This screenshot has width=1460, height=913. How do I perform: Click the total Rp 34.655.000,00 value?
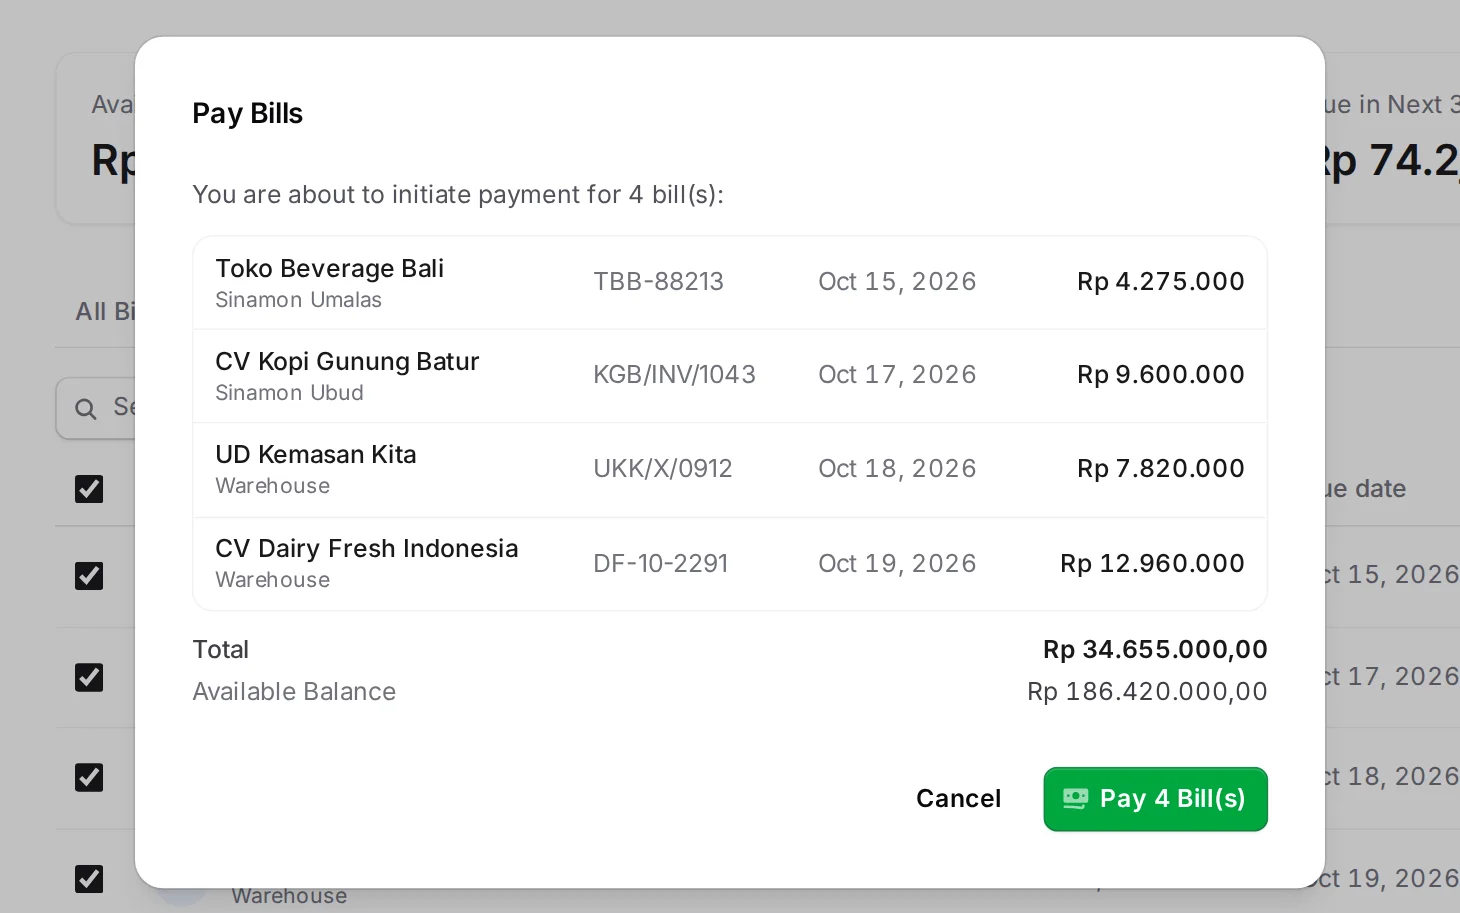1155,649
